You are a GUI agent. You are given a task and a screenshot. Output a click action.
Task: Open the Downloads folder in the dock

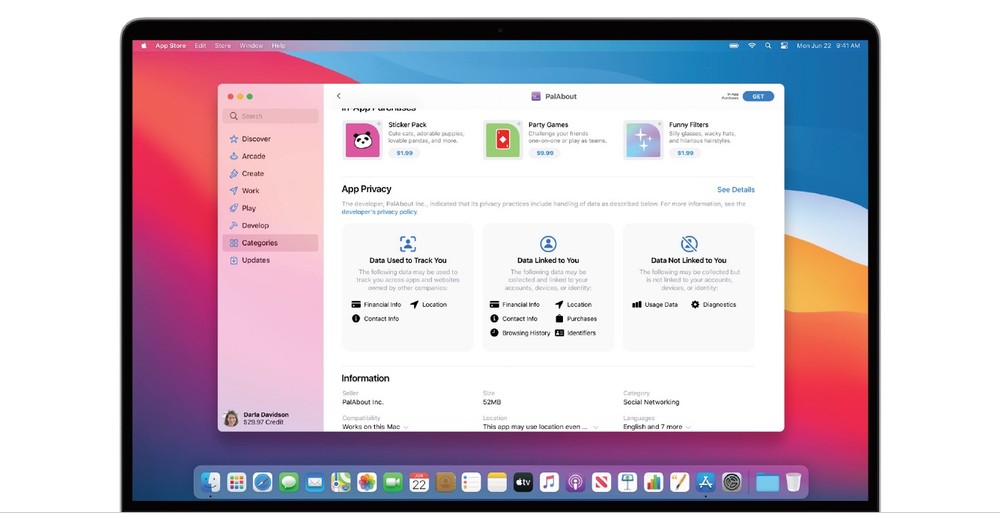point(767,482)
